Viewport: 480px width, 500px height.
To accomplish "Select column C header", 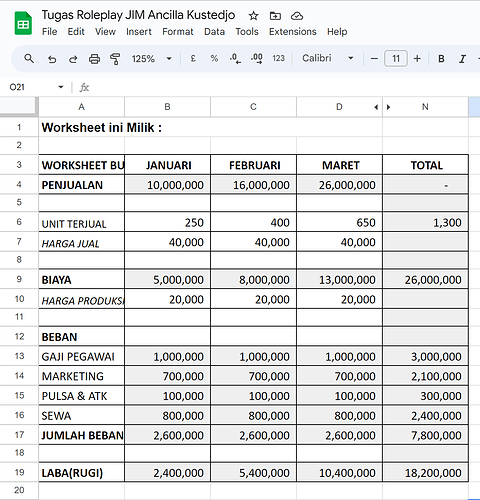I will click(x=253, y=107).
